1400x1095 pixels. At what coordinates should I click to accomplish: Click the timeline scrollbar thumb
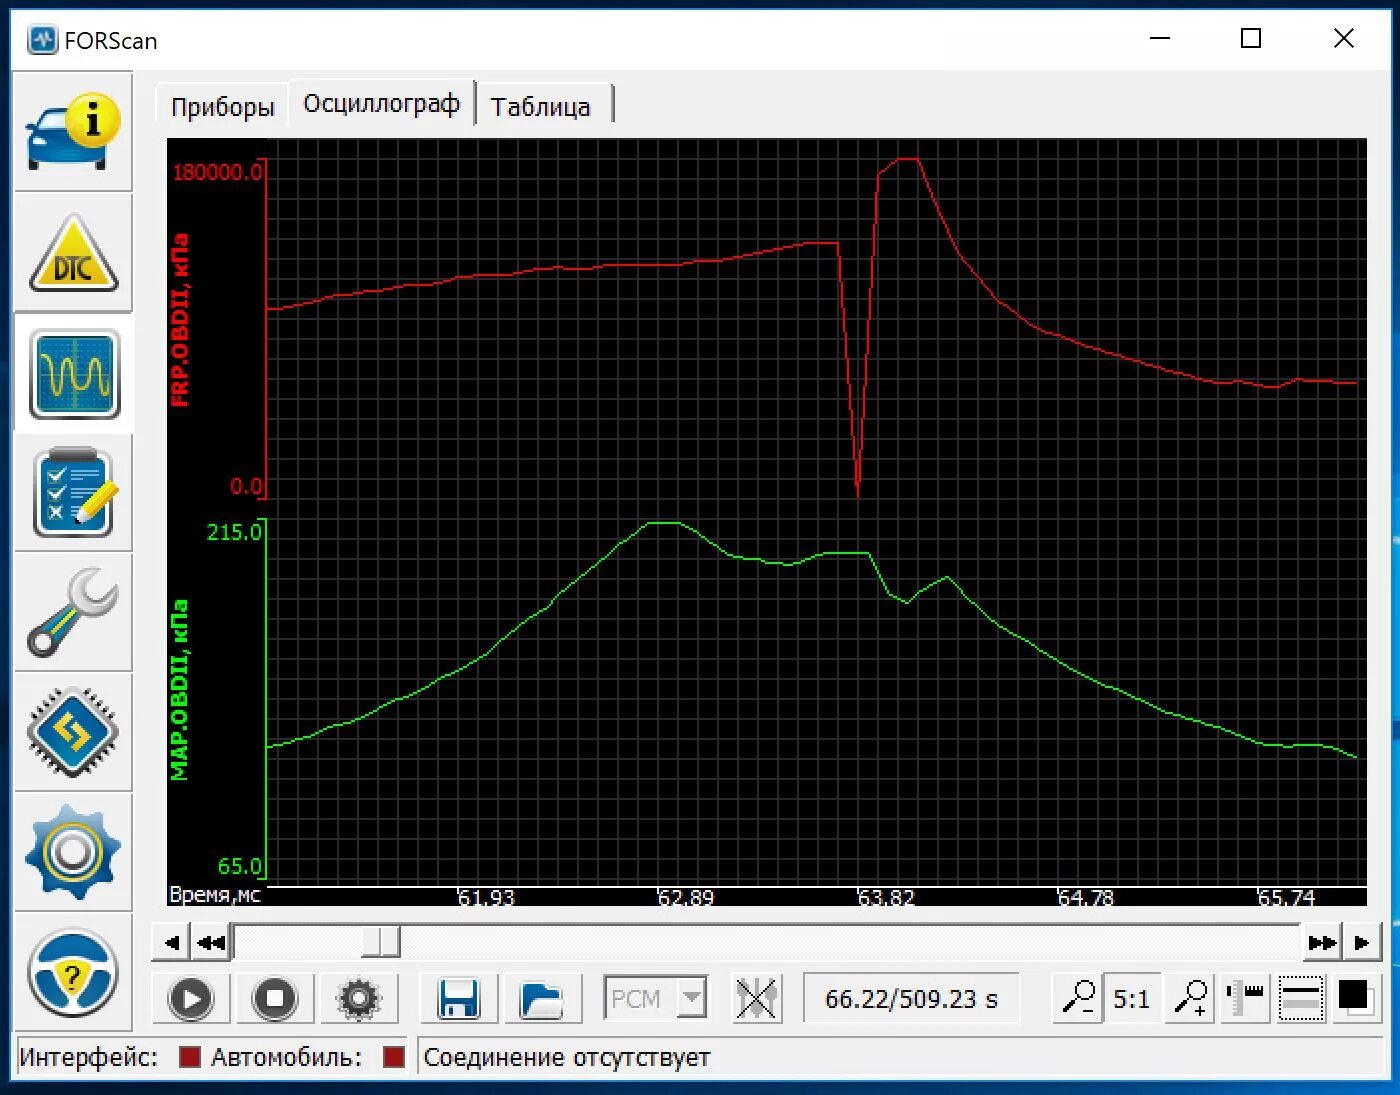[x=380, y=942]
